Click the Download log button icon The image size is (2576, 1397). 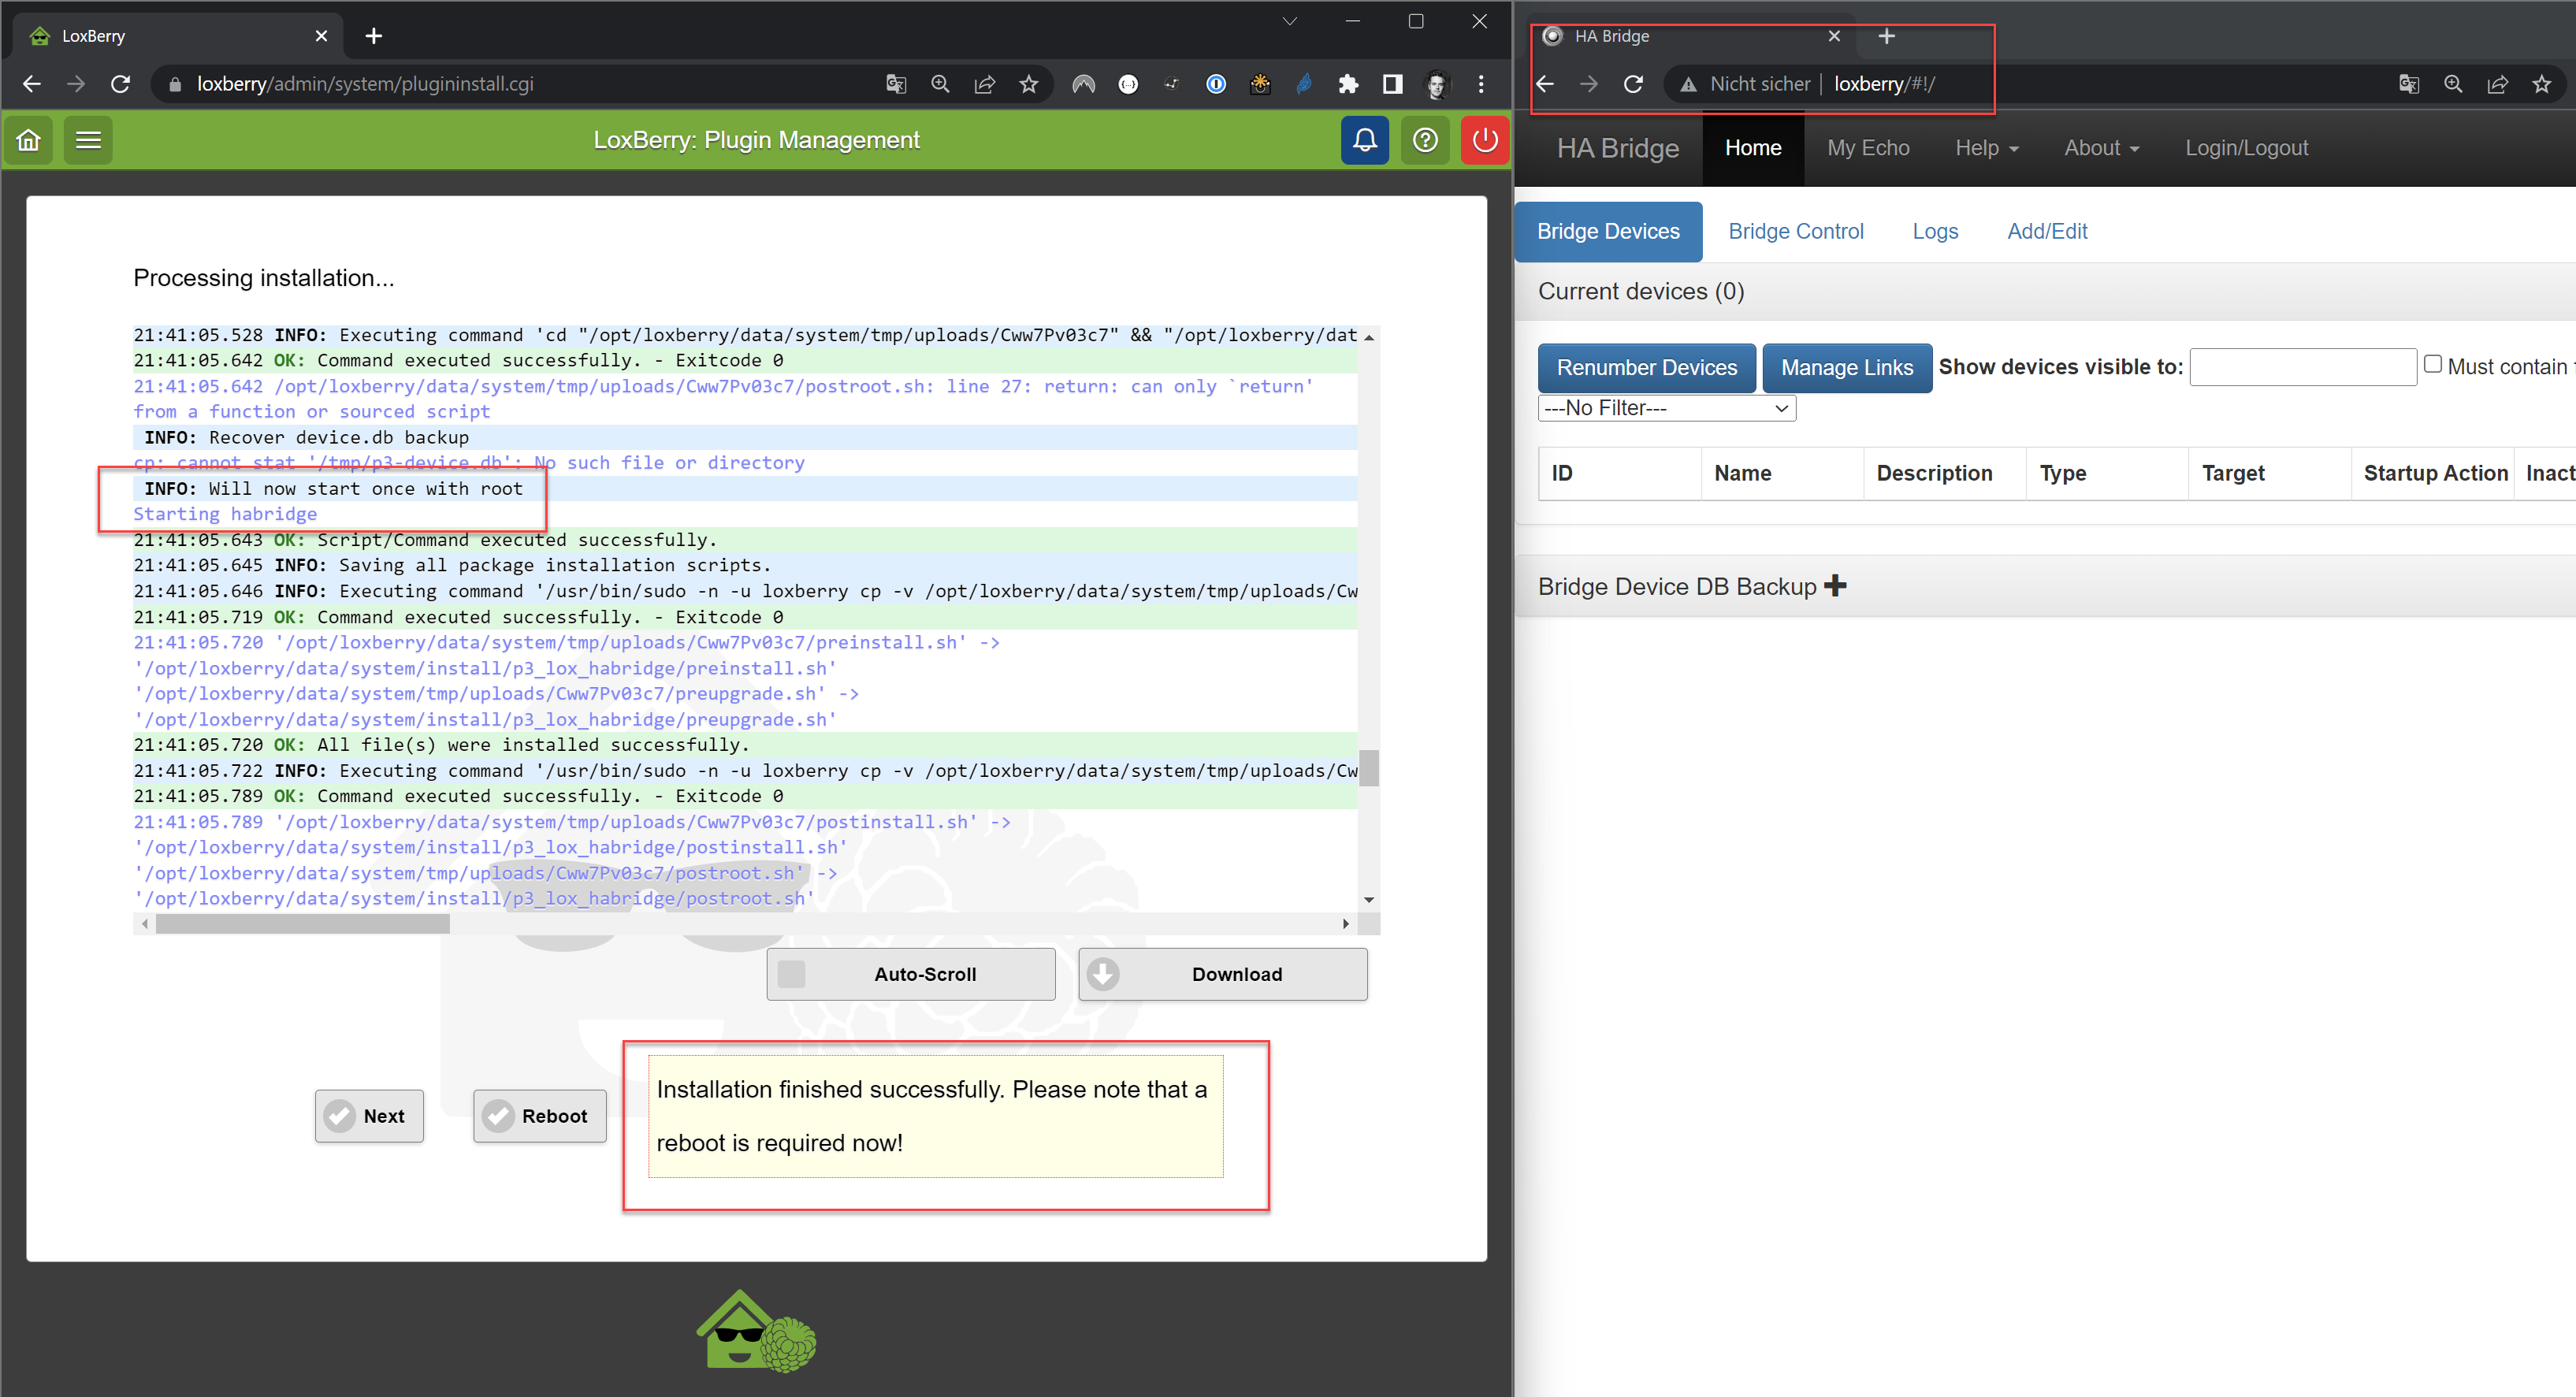click(1102, 974)
